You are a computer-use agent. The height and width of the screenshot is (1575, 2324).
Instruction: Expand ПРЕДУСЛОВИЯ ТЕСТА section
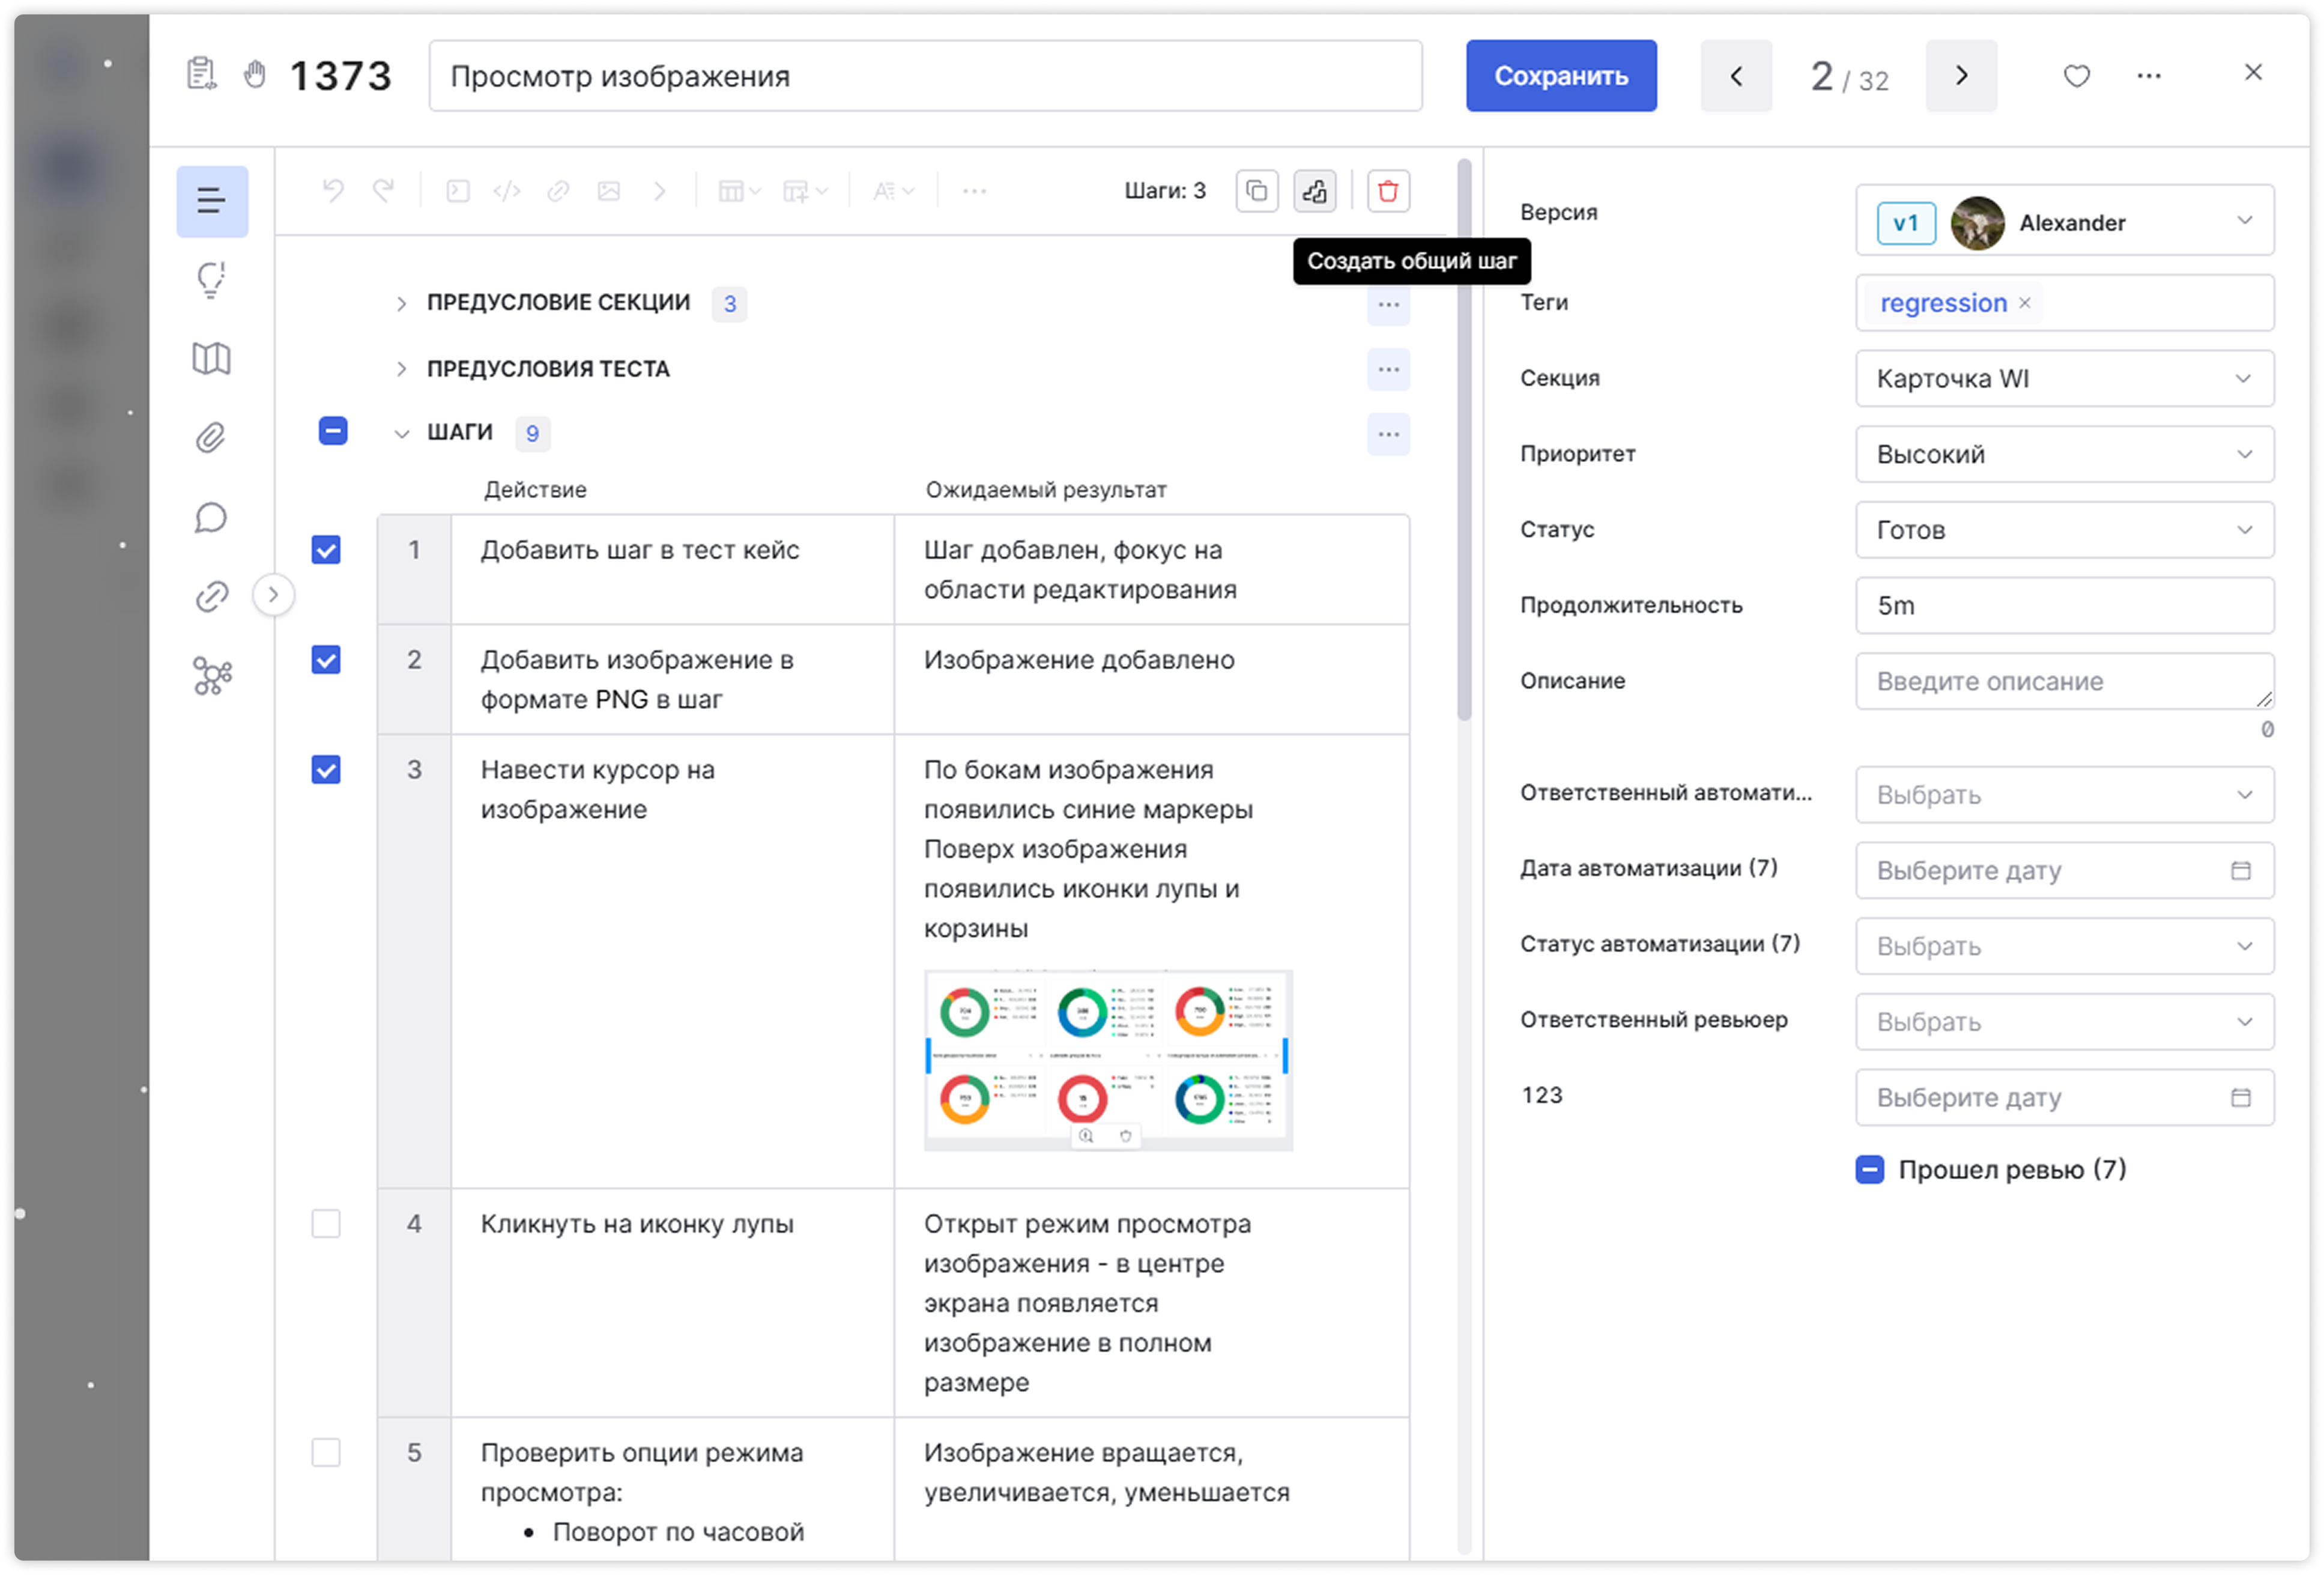click(401, 369)
